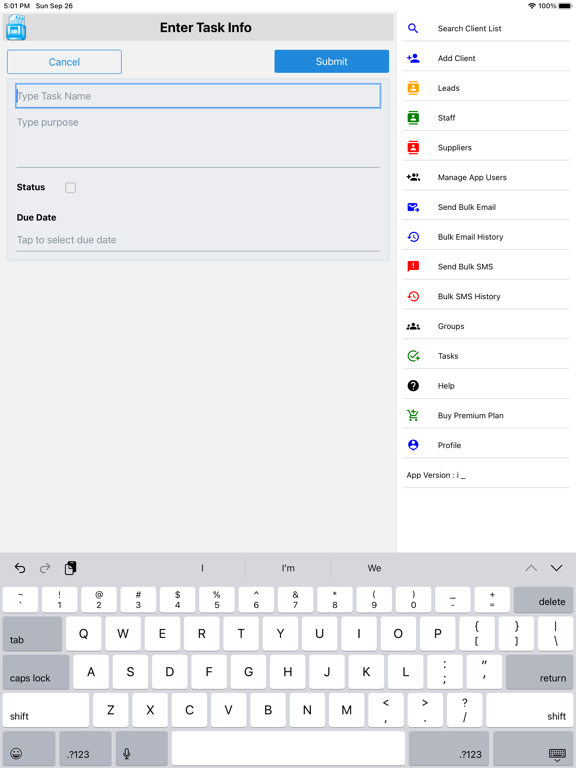The width and height of the screenshot is (576, 768).
Task: Click the Search Client List magnifier icon
Action: coord(413,28)
